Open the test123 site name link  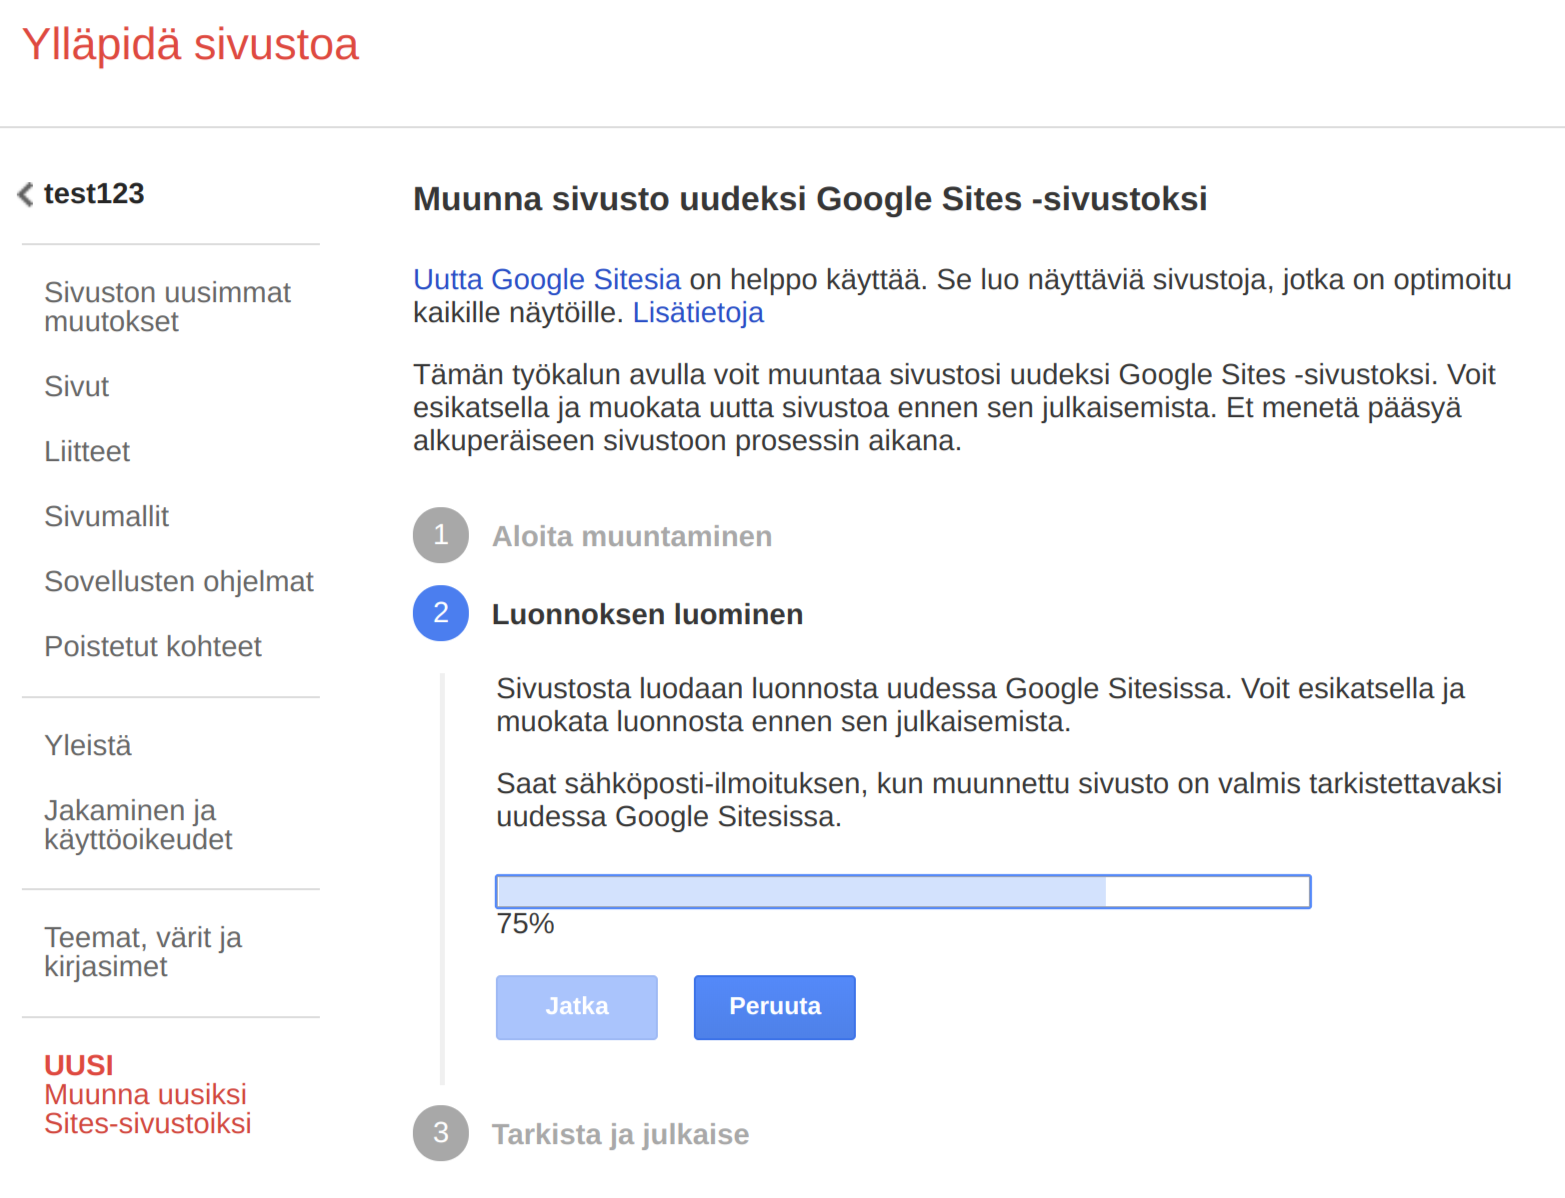click(x=94, y=194)
